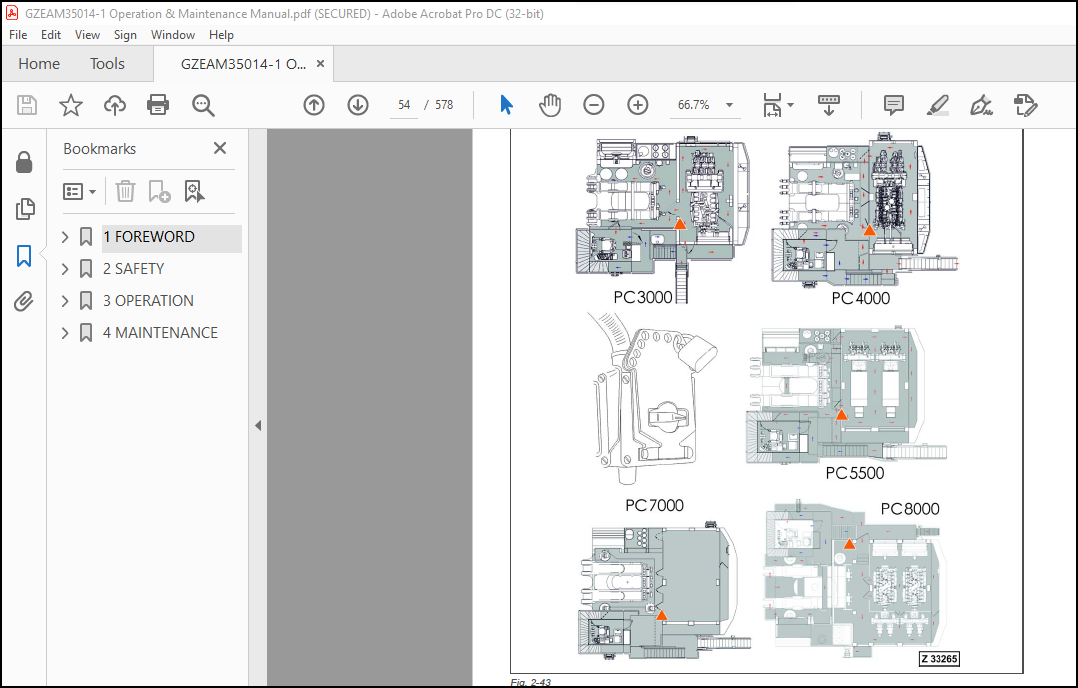Activate the Hand pan tool
Image resolution: width=1078 pixels, height=688 pixels.
[550, 105]
